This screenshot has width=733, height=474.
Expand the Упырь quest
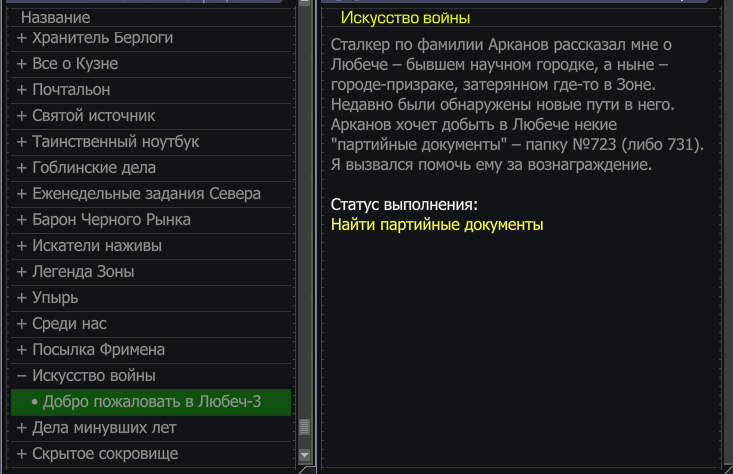point(22,298)
